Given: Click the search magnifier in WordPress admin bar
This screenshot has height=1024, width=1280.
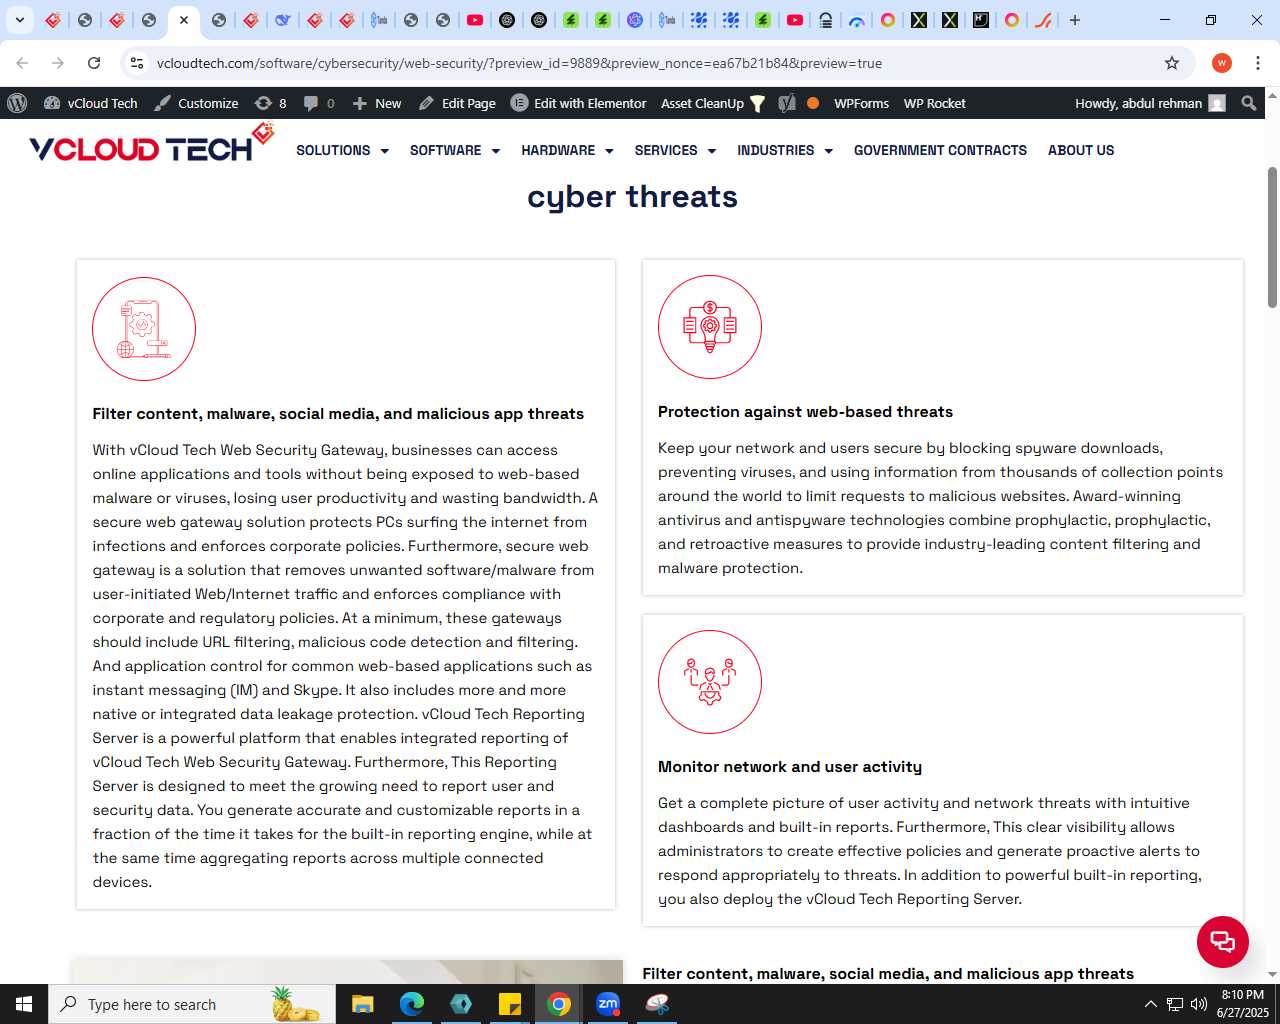Looking at the screenshot, I should 1248,103.
